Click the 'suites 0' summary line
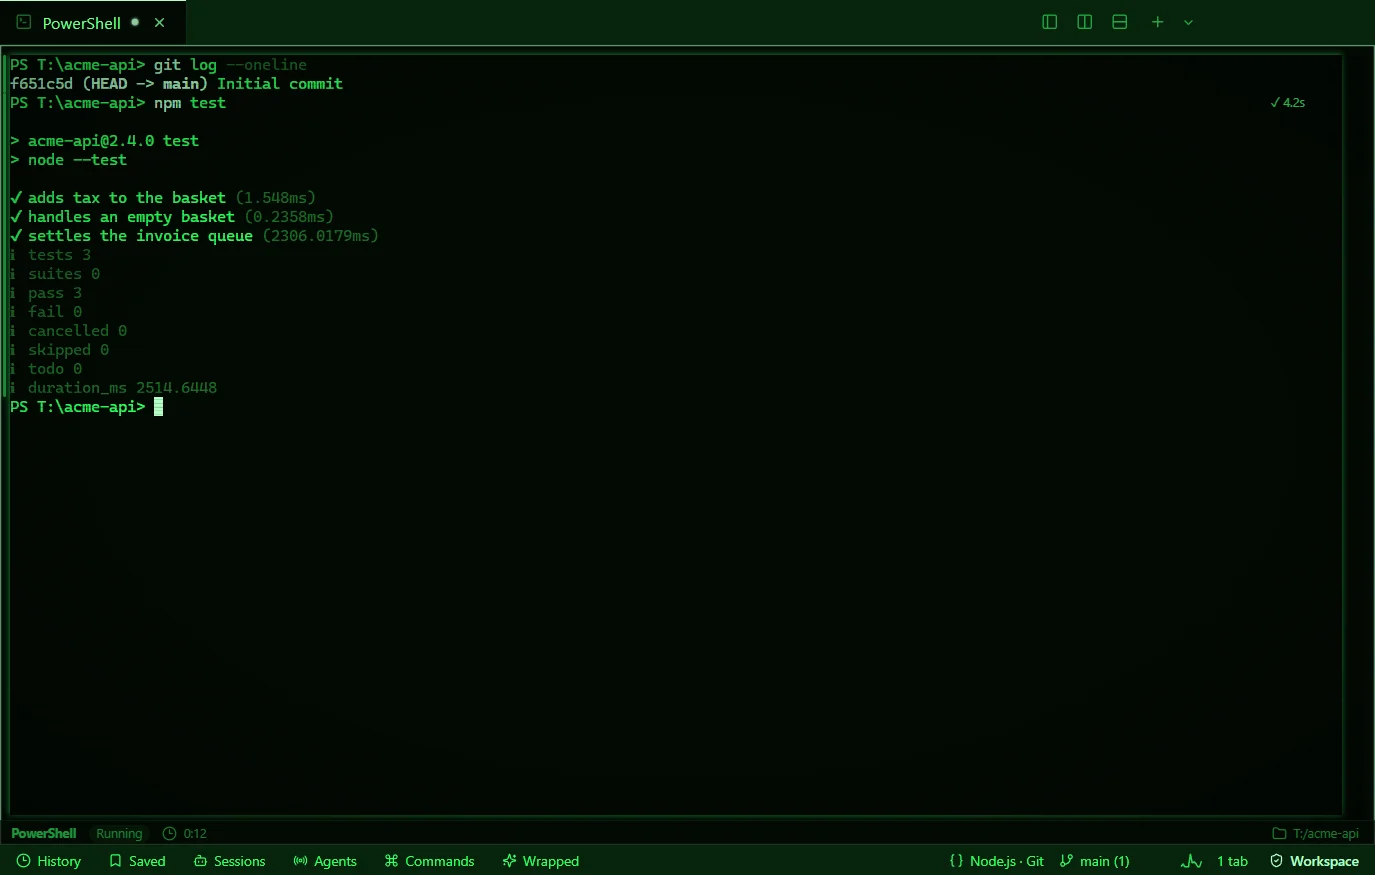This screenshot has width=1375, height=875. click(55, 274)
